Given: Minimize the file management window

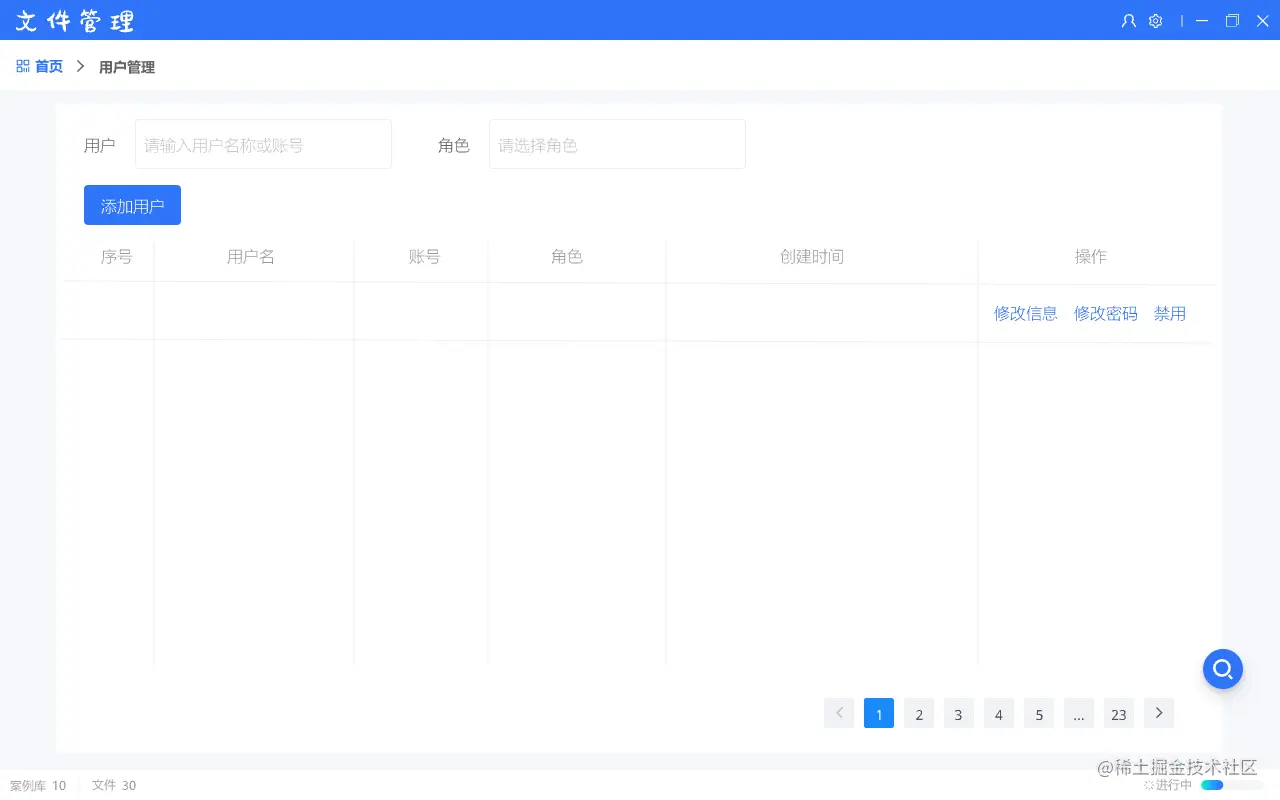Looking at the screenshot, I should click(x=1203, y=20).
